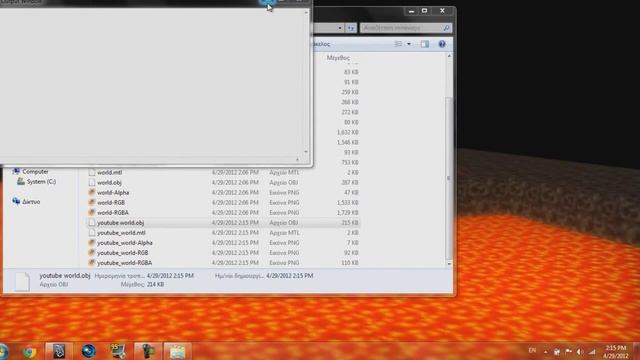Viewport: 640px width, 360px height.
Task: Open the Windows Start orb
Action: [3, 351]
